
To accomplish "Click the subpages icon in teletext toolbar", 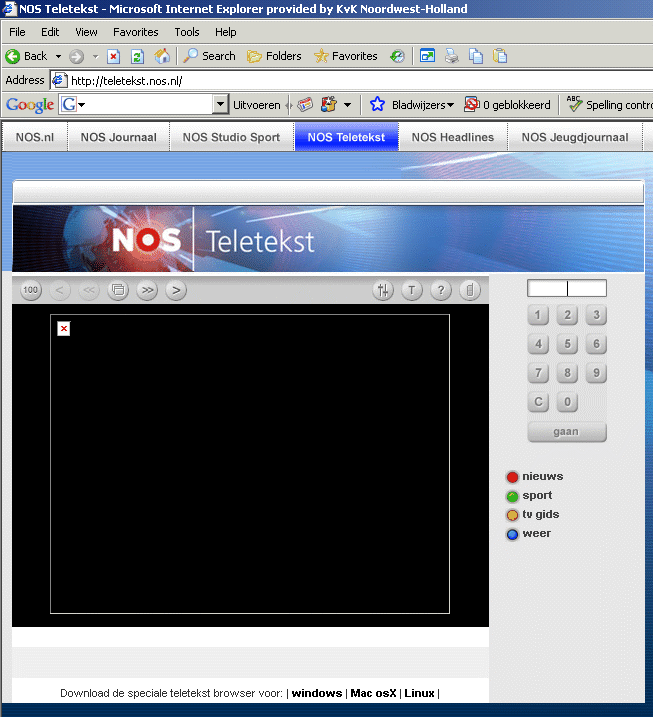I will tap(118, 290).
